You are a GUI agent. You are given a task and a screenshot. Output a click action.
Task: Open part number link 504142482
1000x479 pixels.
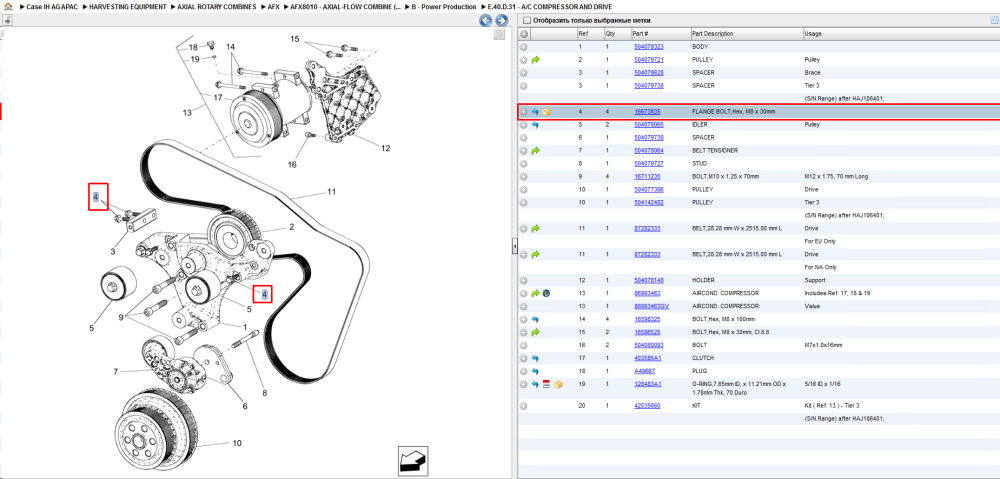[x=649, y=202]
